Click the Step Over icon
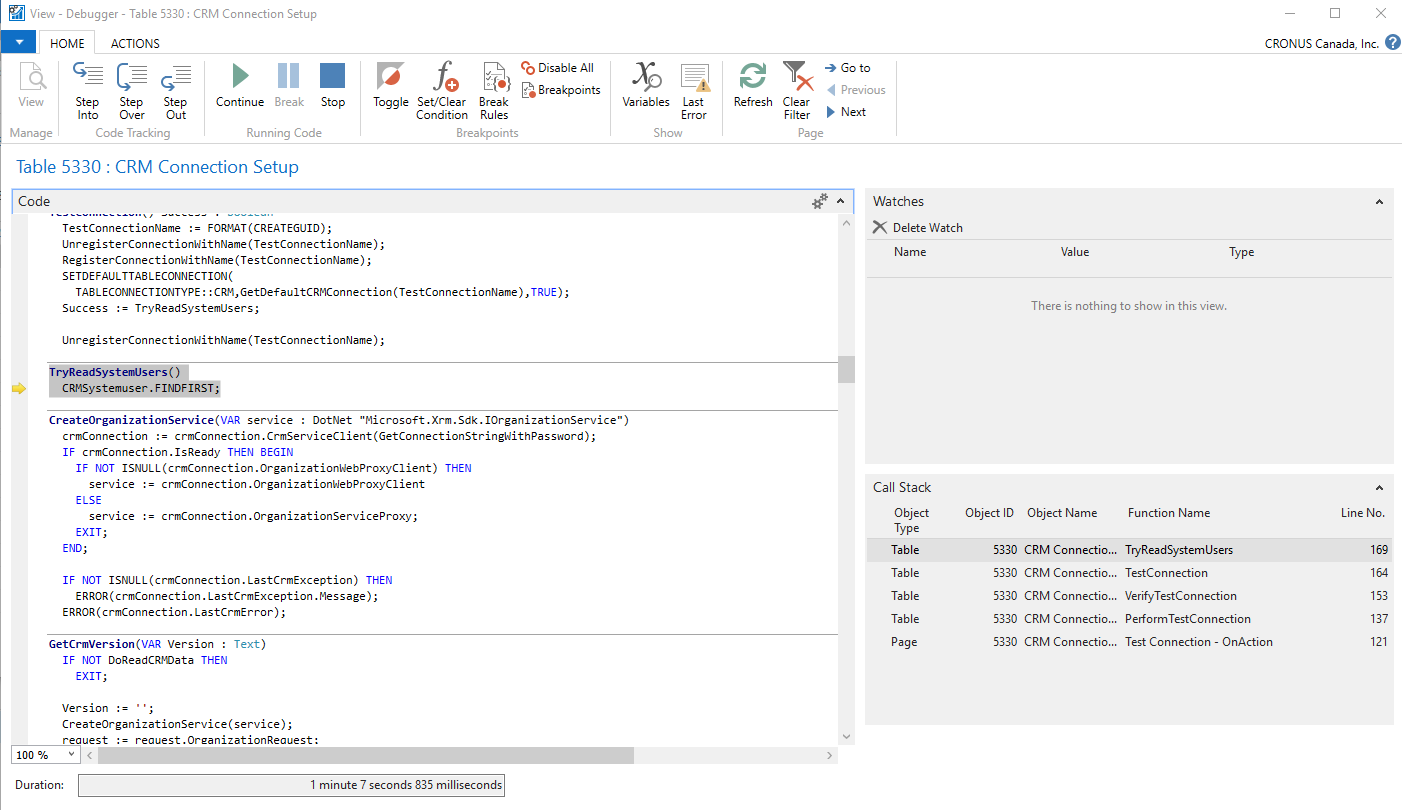The image size is (1402, 810). click(x=132, y=90)
